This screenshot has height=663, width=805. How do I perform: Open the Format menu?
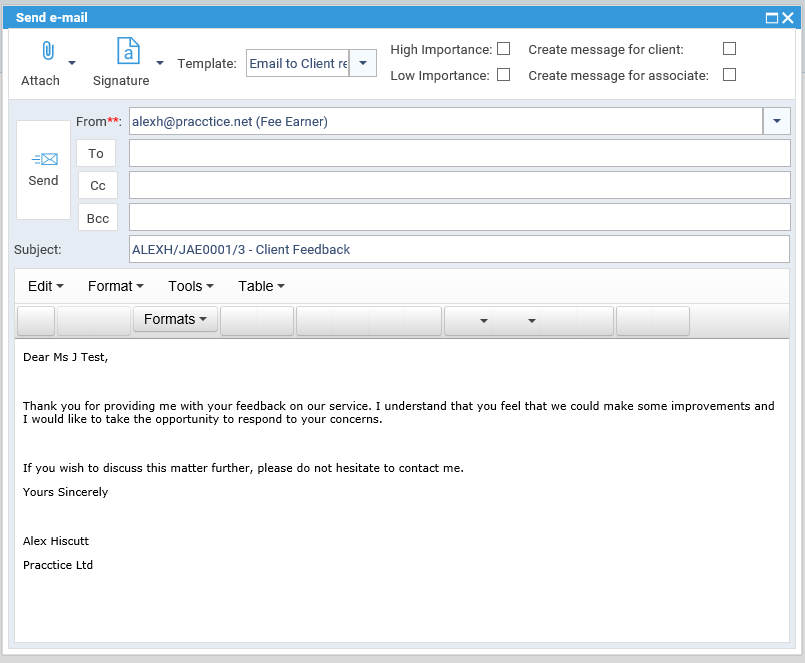pos(116,286)
